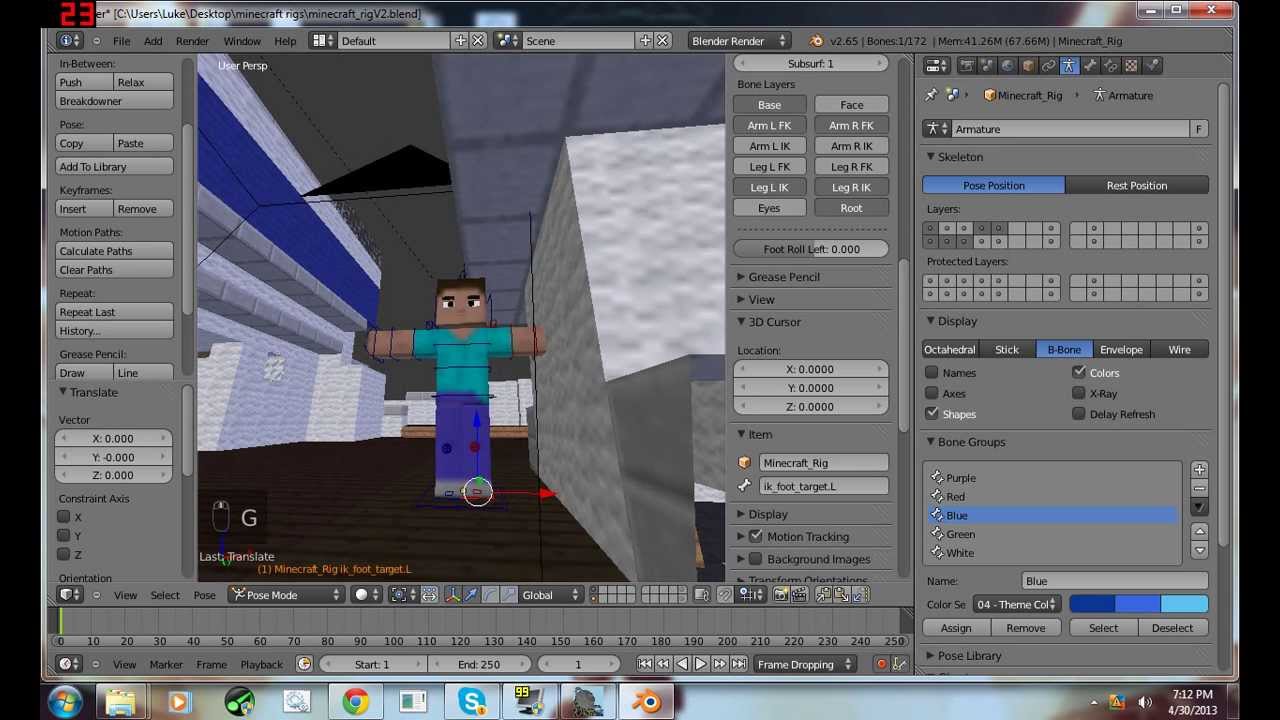Screen dimensions: 1280x720
Task: Enable the Background Images checkbox
Action: coord(756,559)
